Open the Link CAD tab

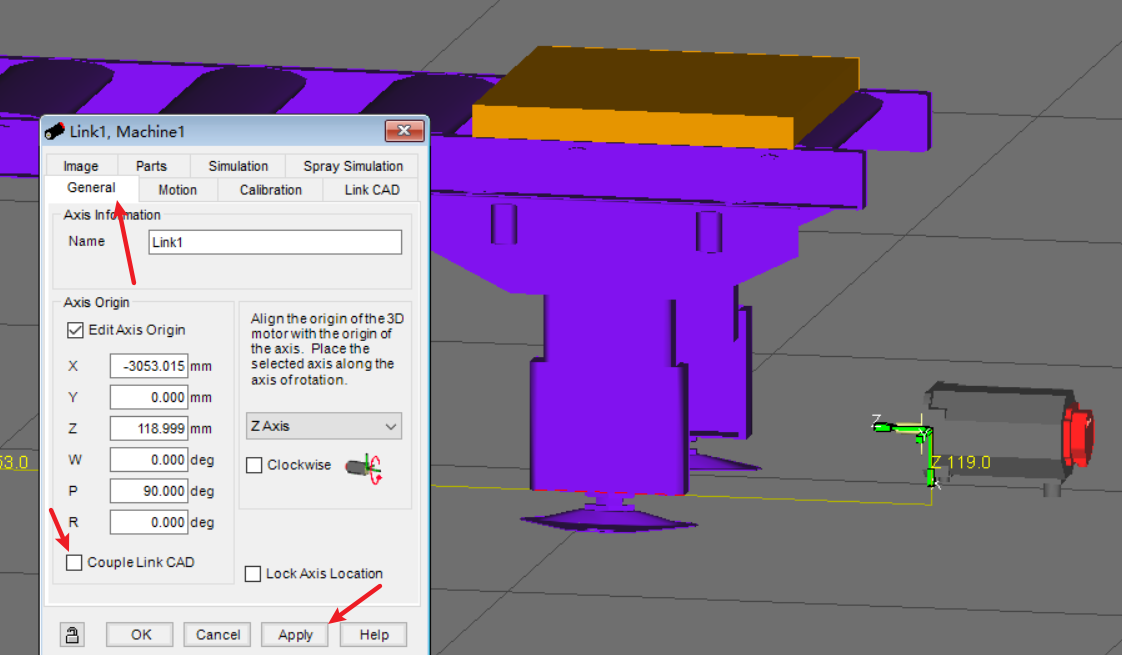pos(372,190)
